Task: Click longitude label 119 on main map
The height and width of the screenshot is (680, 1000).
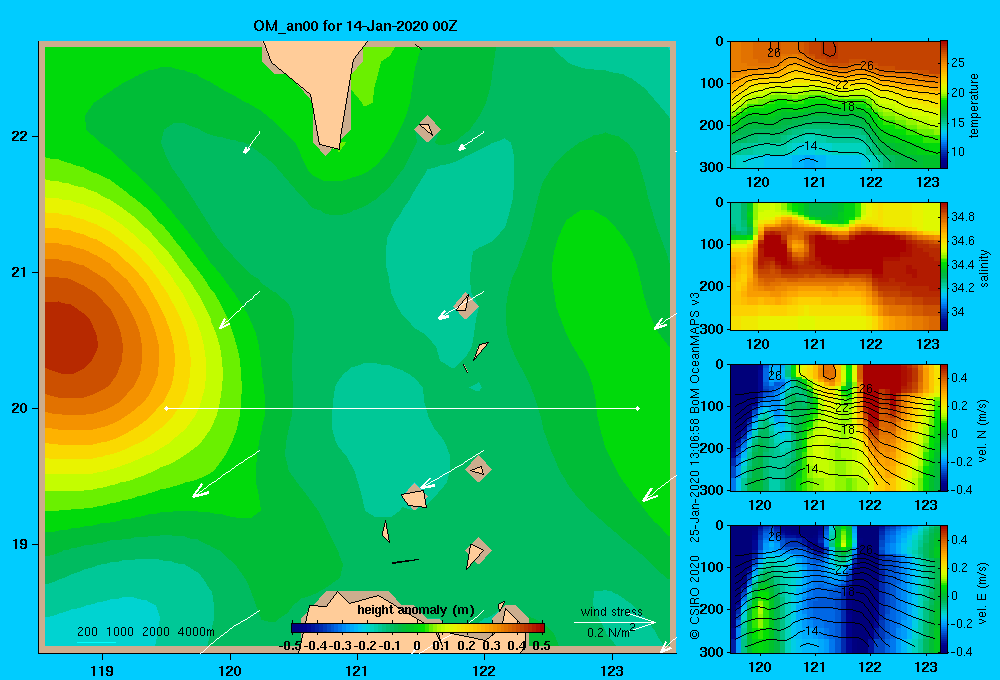Action: (102, 670)
